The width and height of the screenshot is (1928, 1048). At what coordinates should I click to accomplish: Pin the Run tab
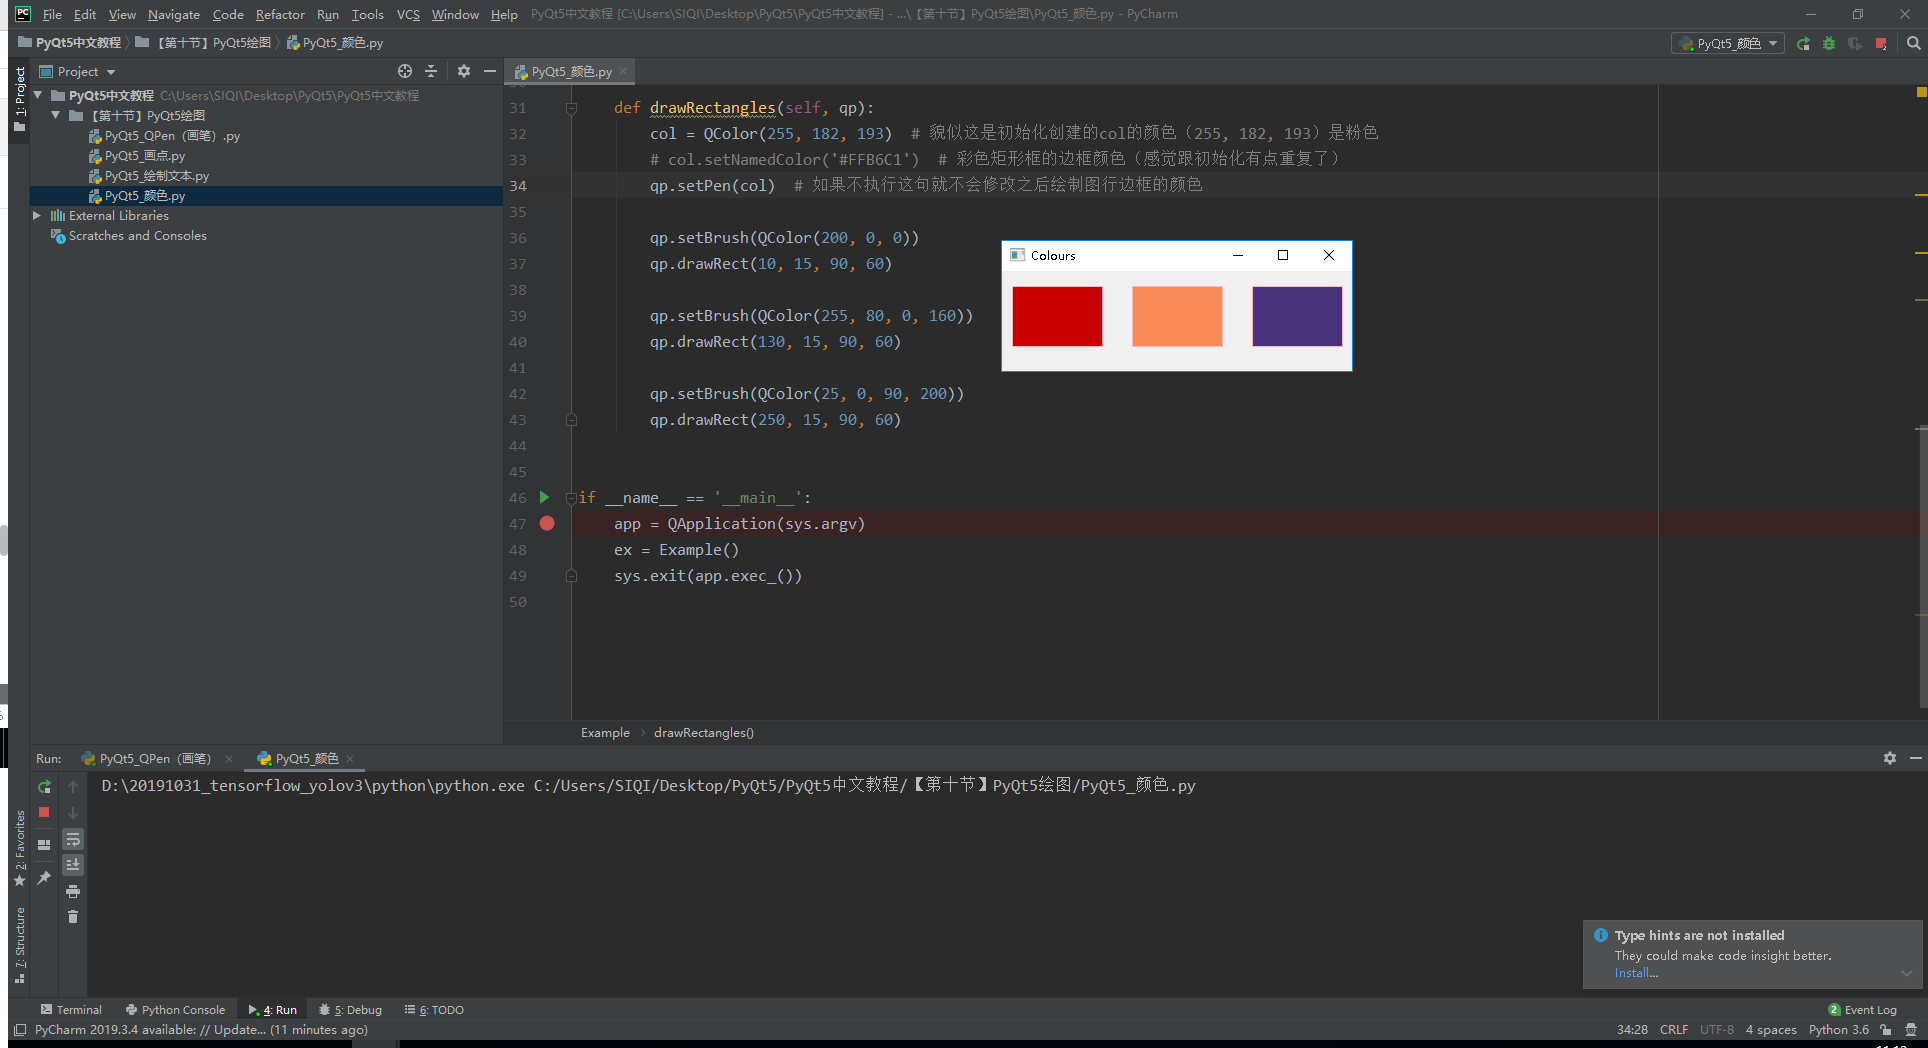point(44,878)
